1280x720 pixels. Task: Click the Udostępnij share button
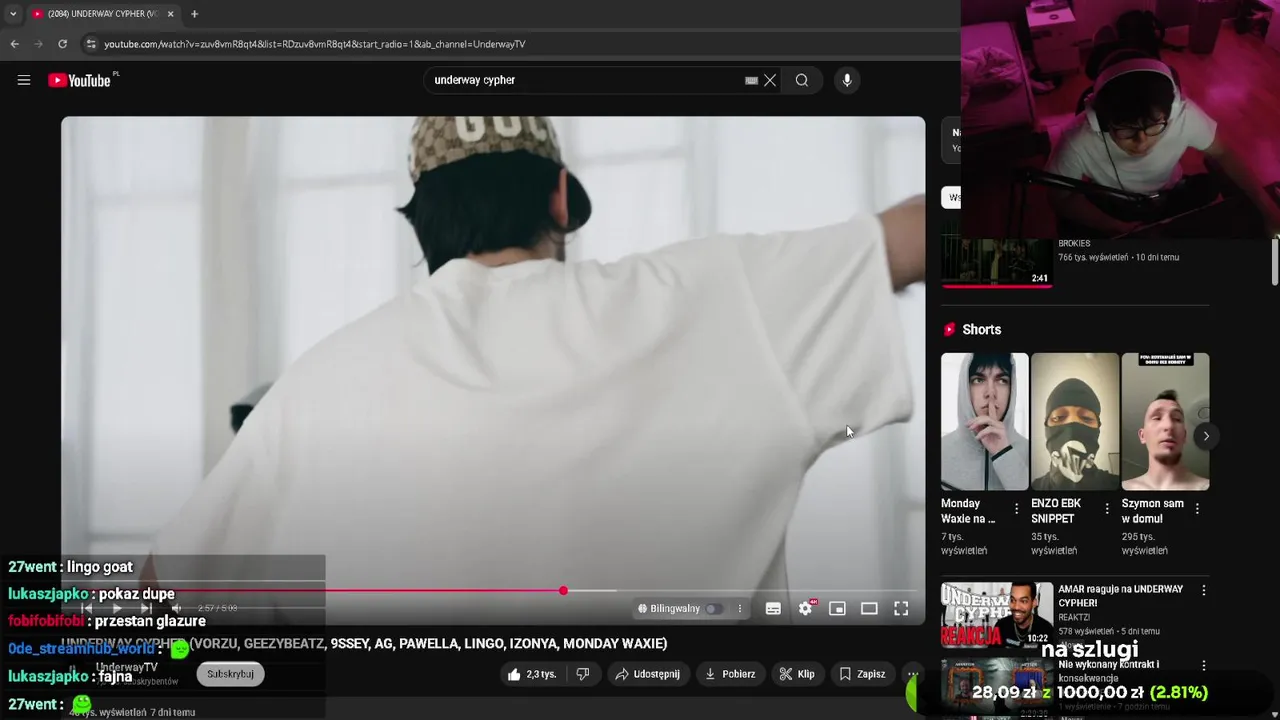[647, 674]
